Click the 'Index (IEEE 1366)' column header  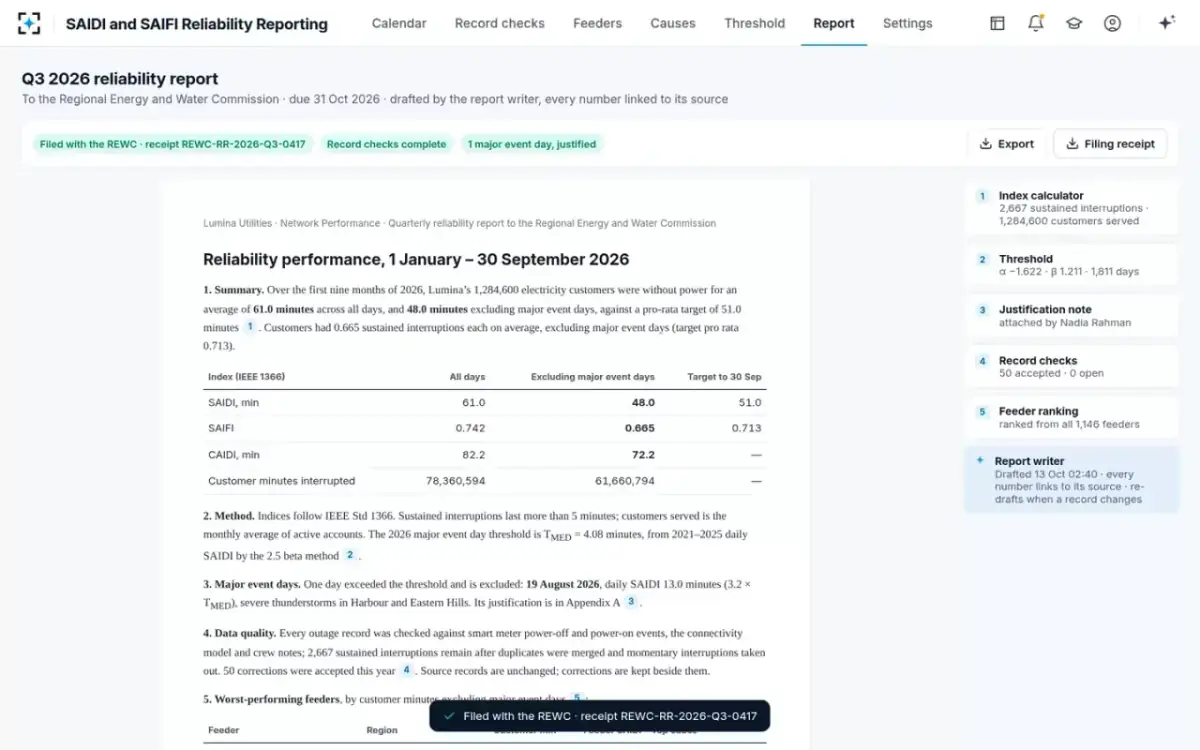(x=246, y=377)
